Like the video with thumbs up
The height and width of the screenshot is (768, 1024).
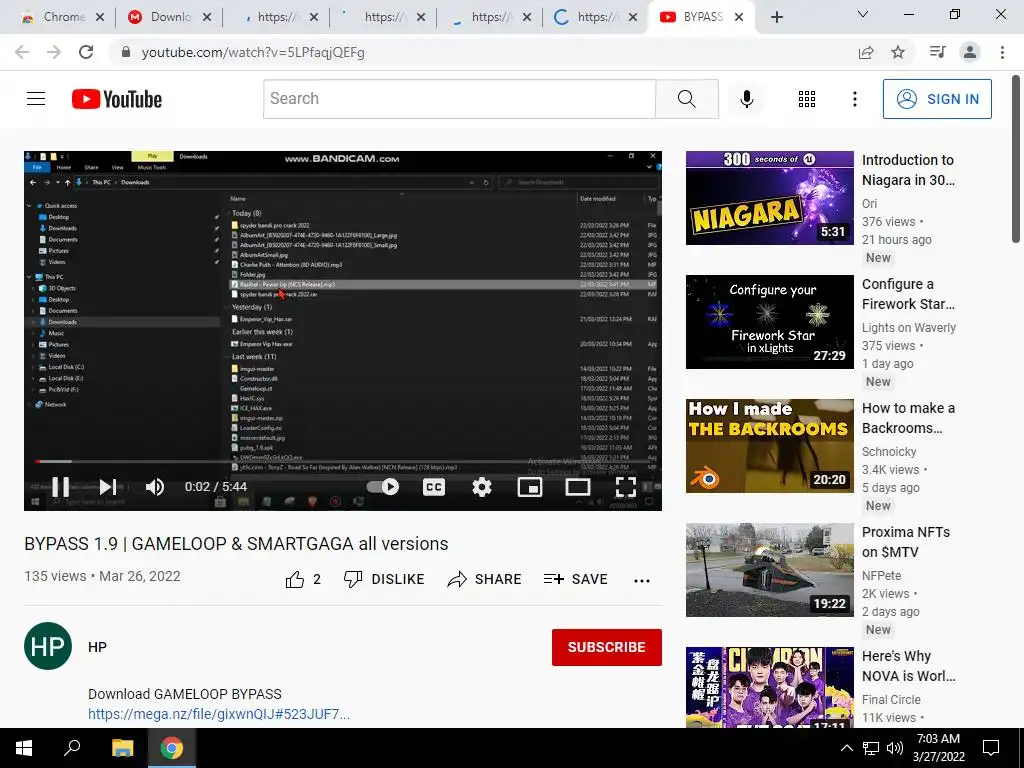click(303, 579)
